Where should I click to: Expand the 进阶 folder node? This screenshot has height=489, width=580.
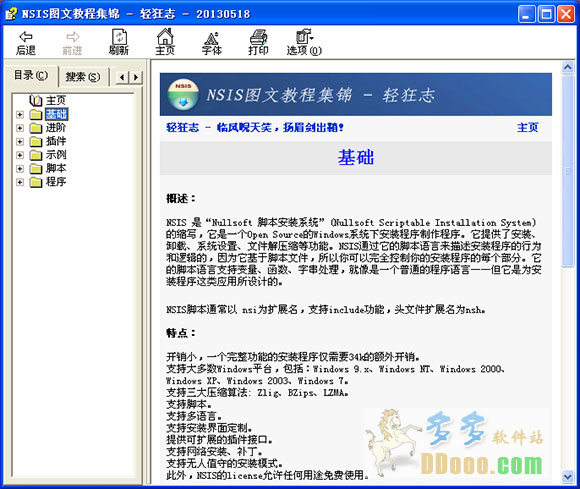point(20,128)
